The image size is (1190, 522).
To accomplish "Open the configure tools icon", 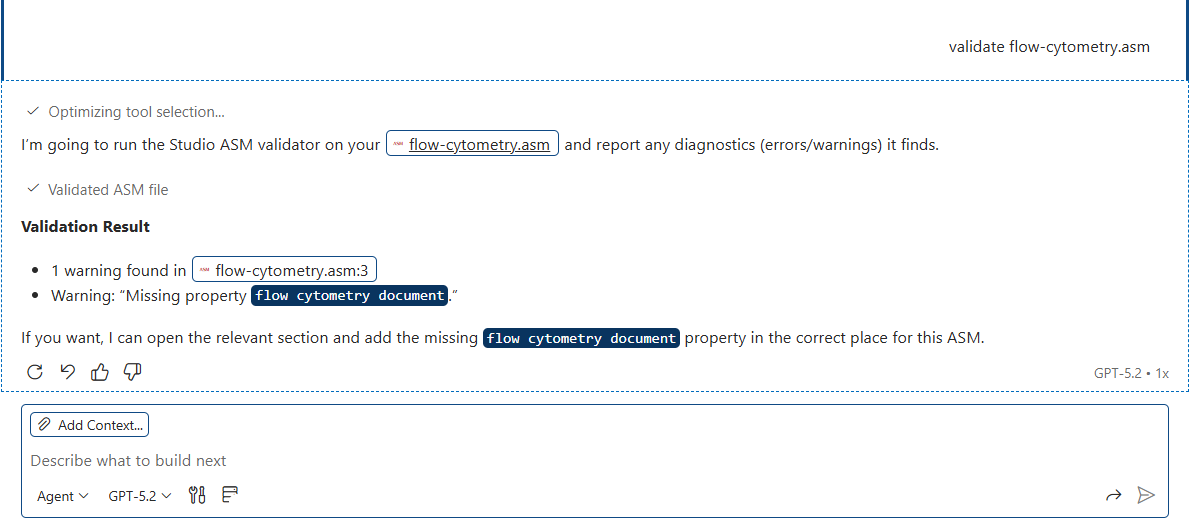I will click(x=197, y=495).
